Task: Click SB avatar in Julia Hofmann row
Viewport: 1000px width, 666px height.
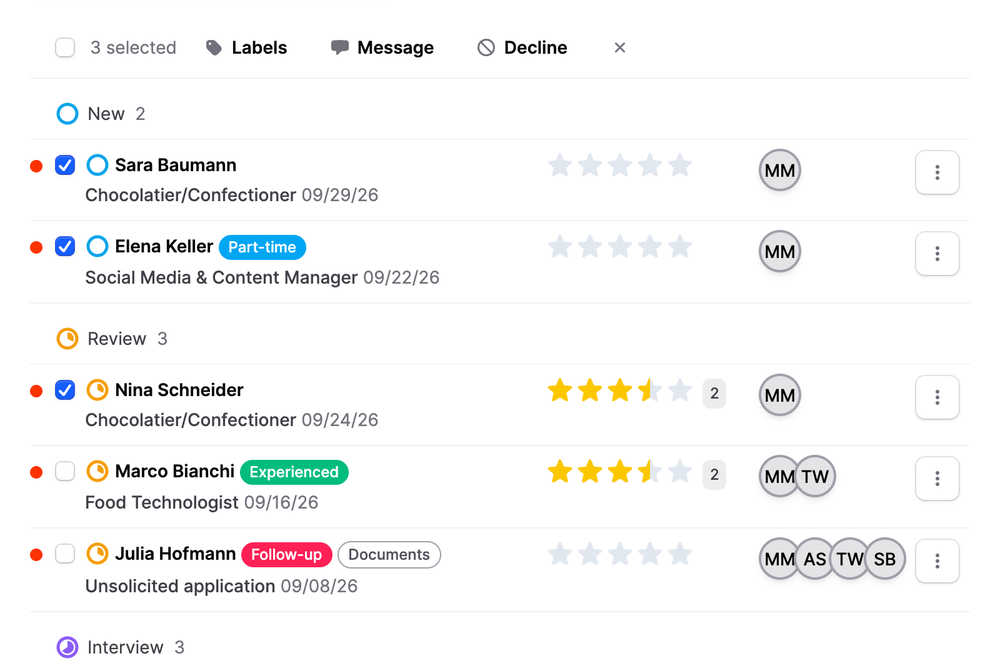Action: (x=886, y=559)
